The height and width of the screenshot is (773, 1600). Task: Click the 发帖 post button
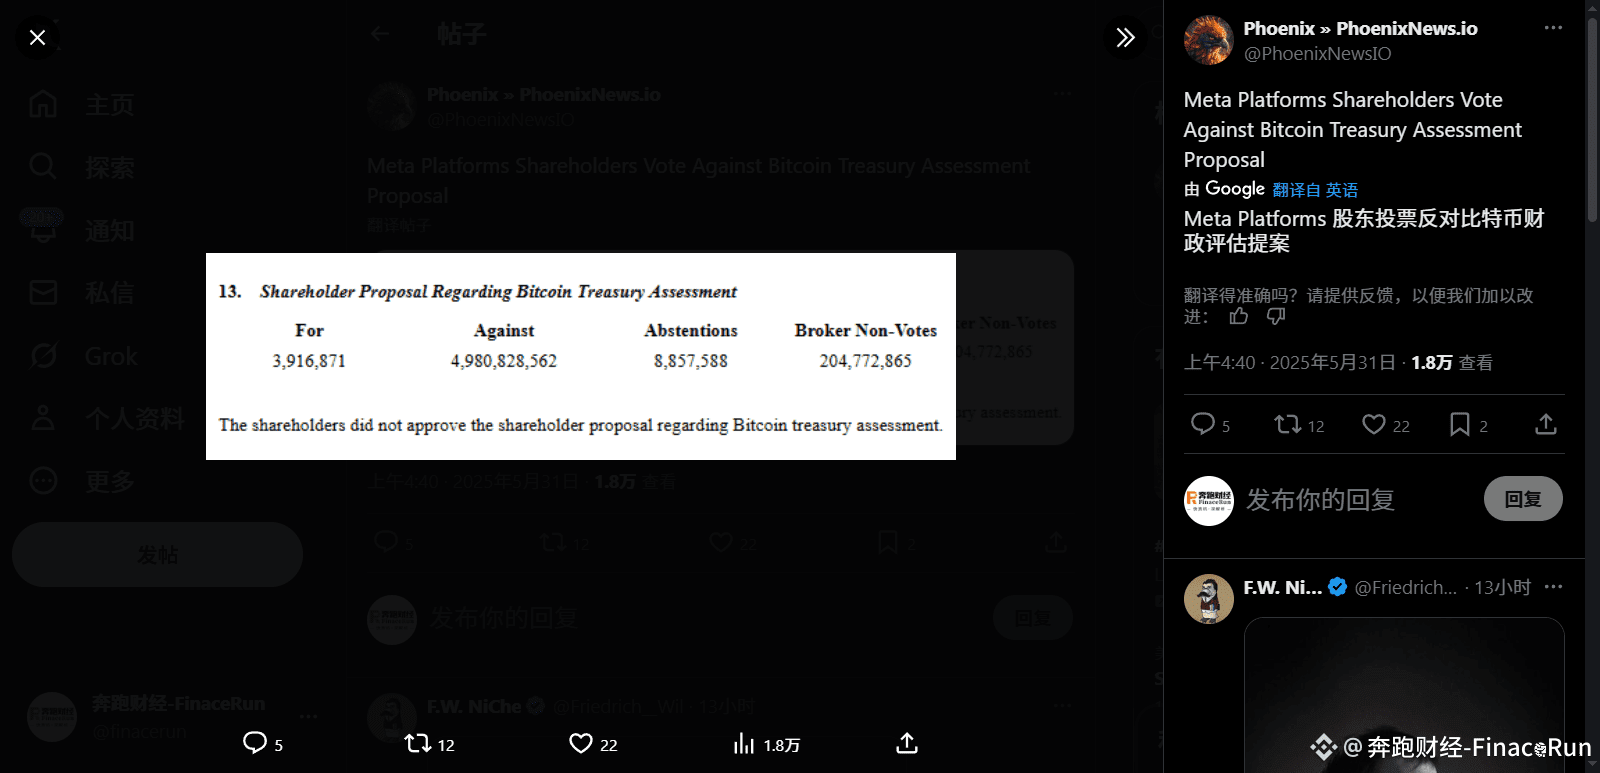[156, 554]
